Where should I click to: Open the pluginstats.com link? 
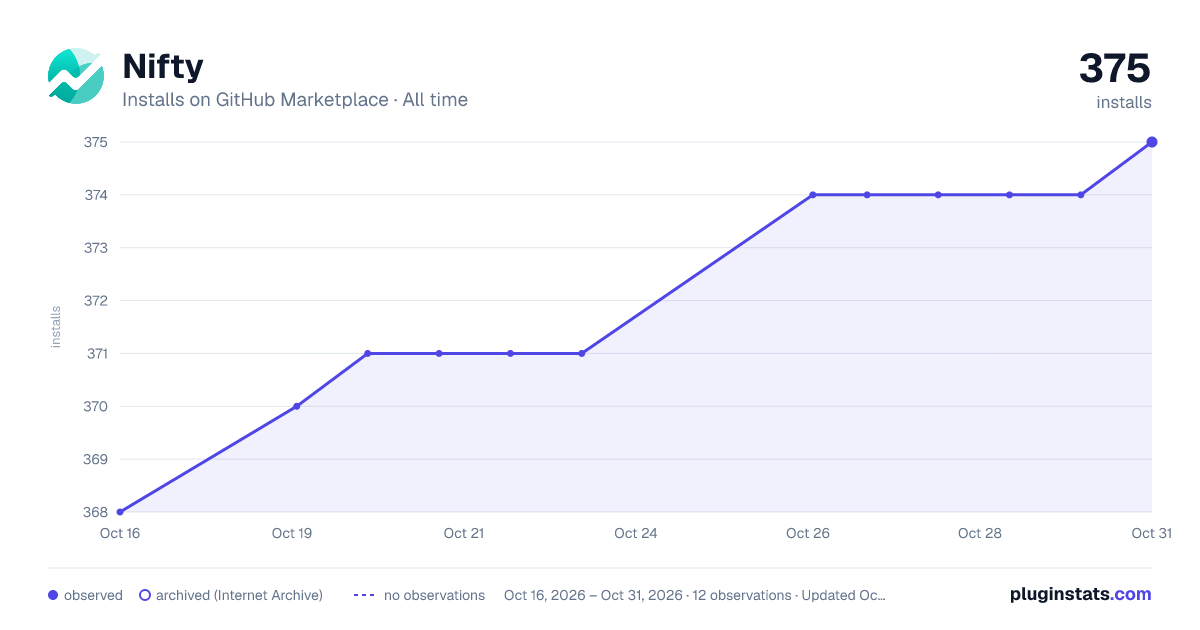pyautogui.click(x=1080, y=594)
